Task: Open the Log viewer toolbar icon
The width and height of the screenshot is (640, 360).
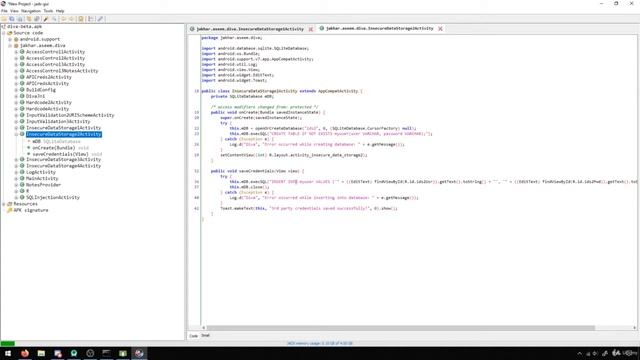Action: coord(91,19)
